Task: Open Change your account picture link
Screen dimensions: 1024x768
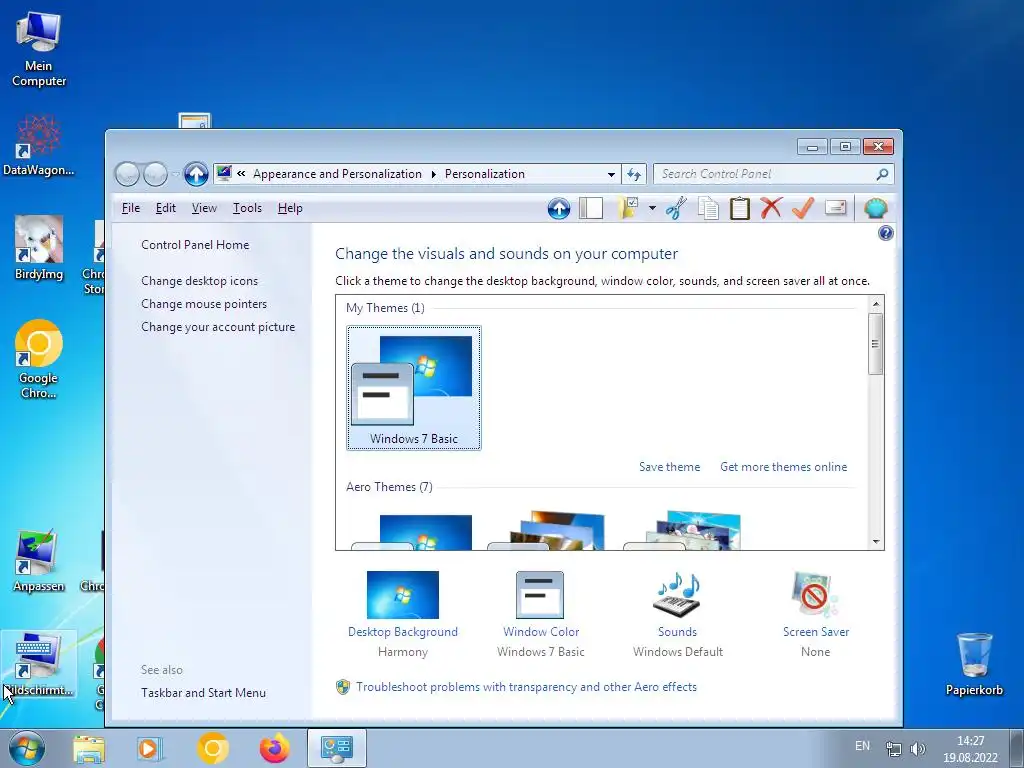Action: pyautogui.click(x=218, y=327)
